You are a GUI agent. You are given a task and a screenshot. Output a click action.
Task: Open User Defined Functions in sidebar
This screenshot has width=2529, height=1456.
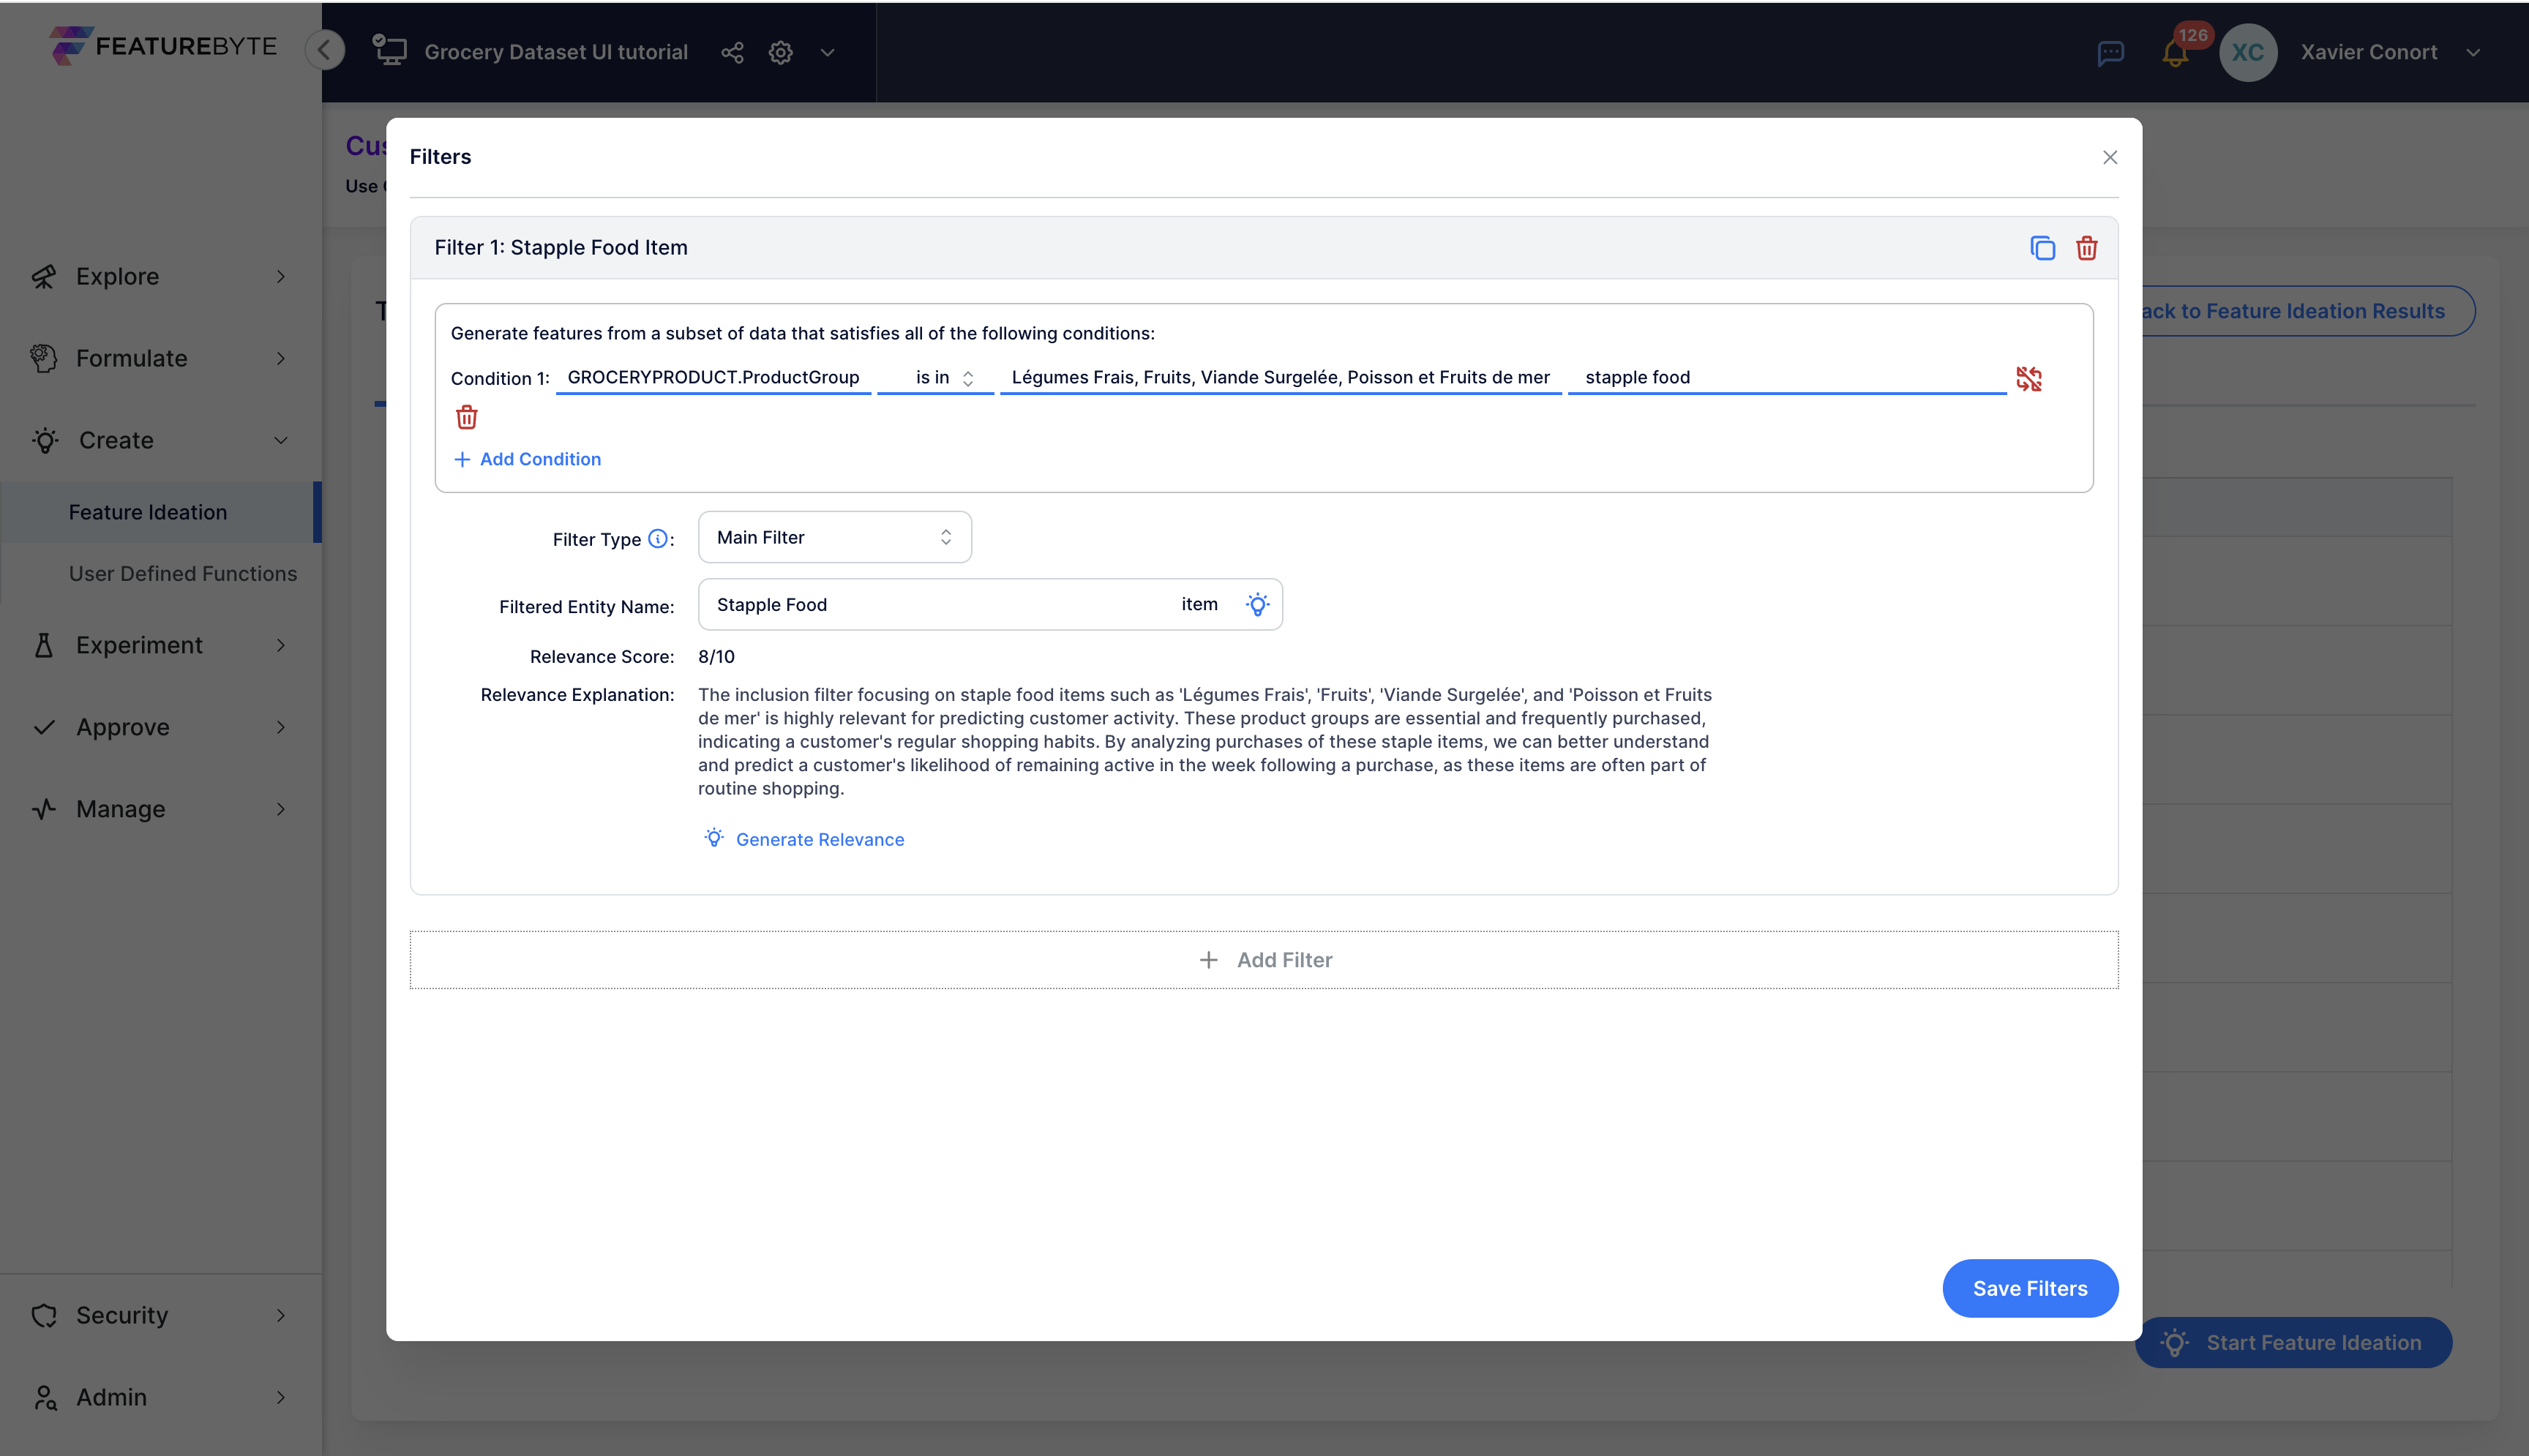point(183,573)
